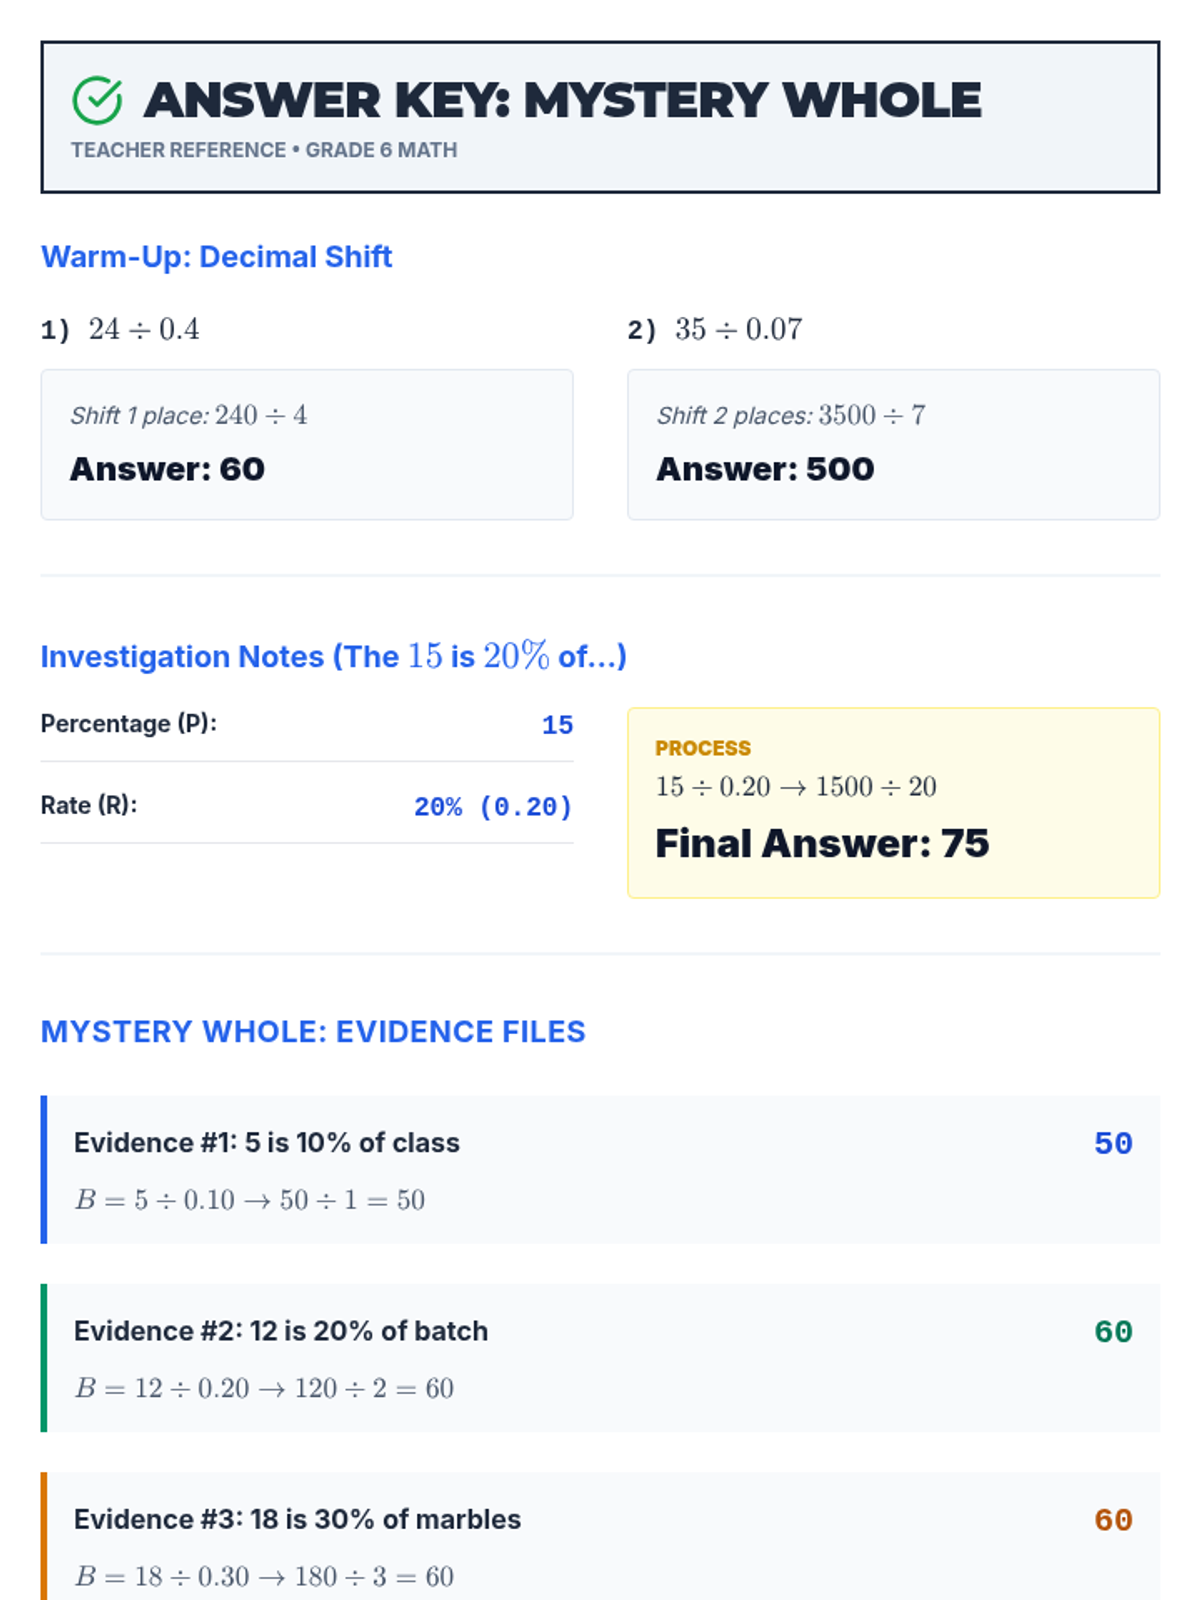Click the orange answer 60 for Evidence #3
Screen dimensions: 1200x1600
tap(1113, 1520)
